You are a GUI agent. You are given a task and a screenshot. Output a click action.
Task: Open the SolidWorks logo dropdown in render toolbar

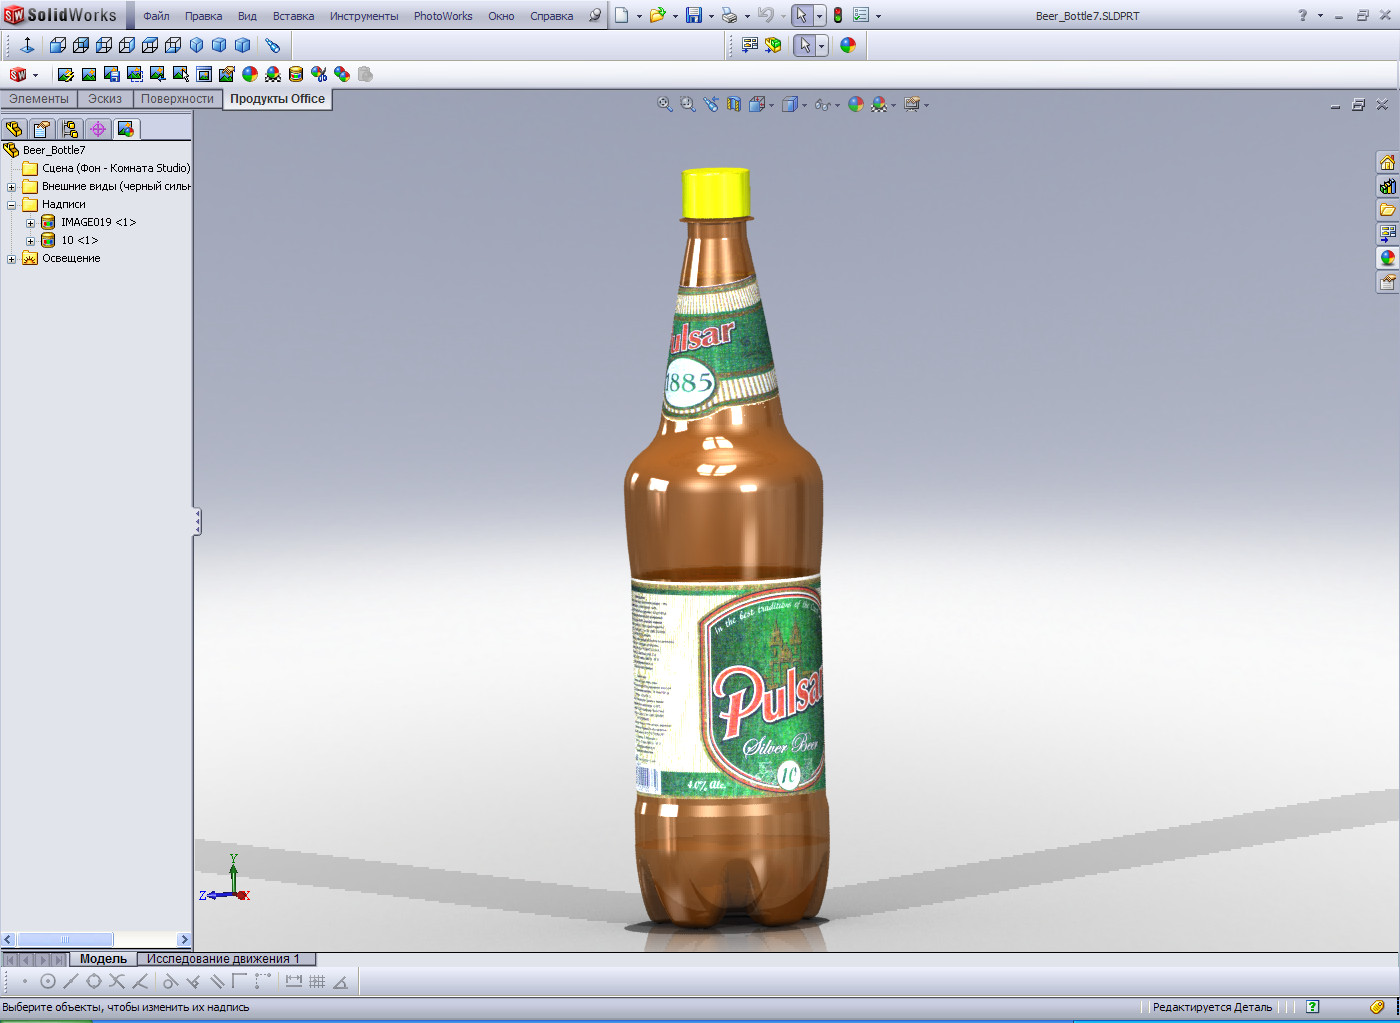click(35, 75)
